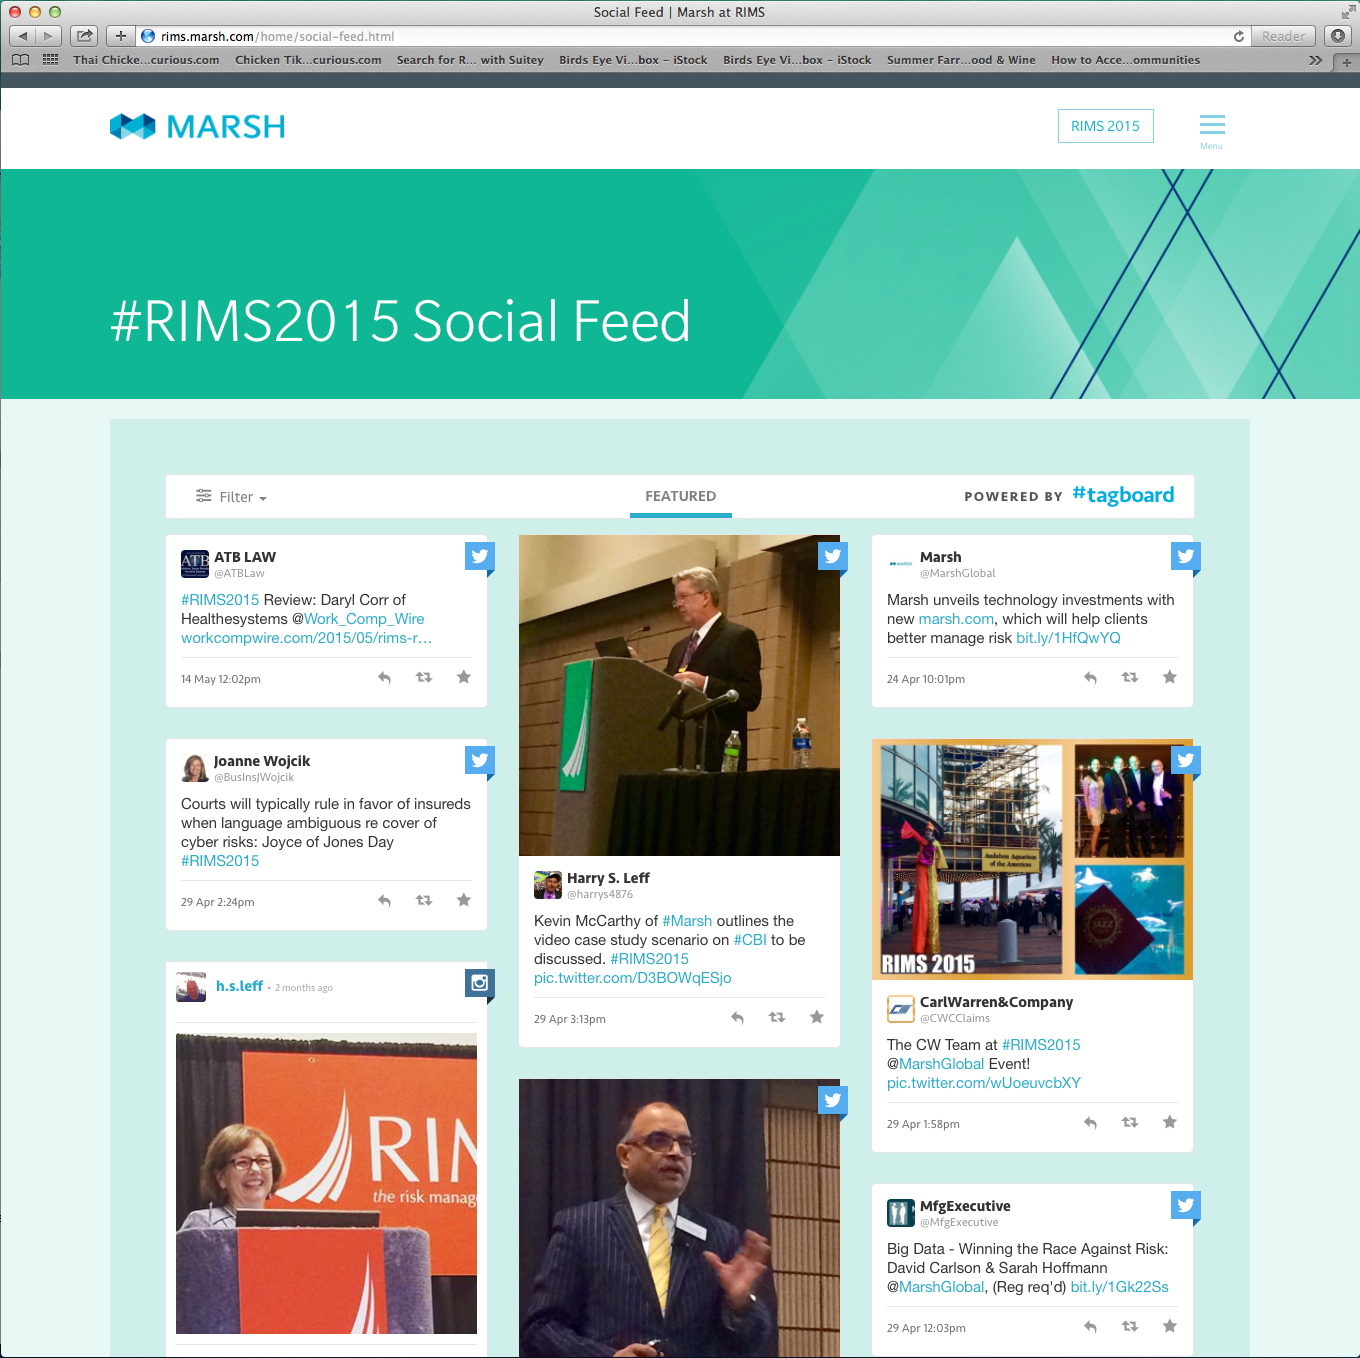The width and height of the screenshot is (1360, 1358).
Task: Open pic.twitter.com/wUoeuvcbXY link
Action: click(984, 1083)
